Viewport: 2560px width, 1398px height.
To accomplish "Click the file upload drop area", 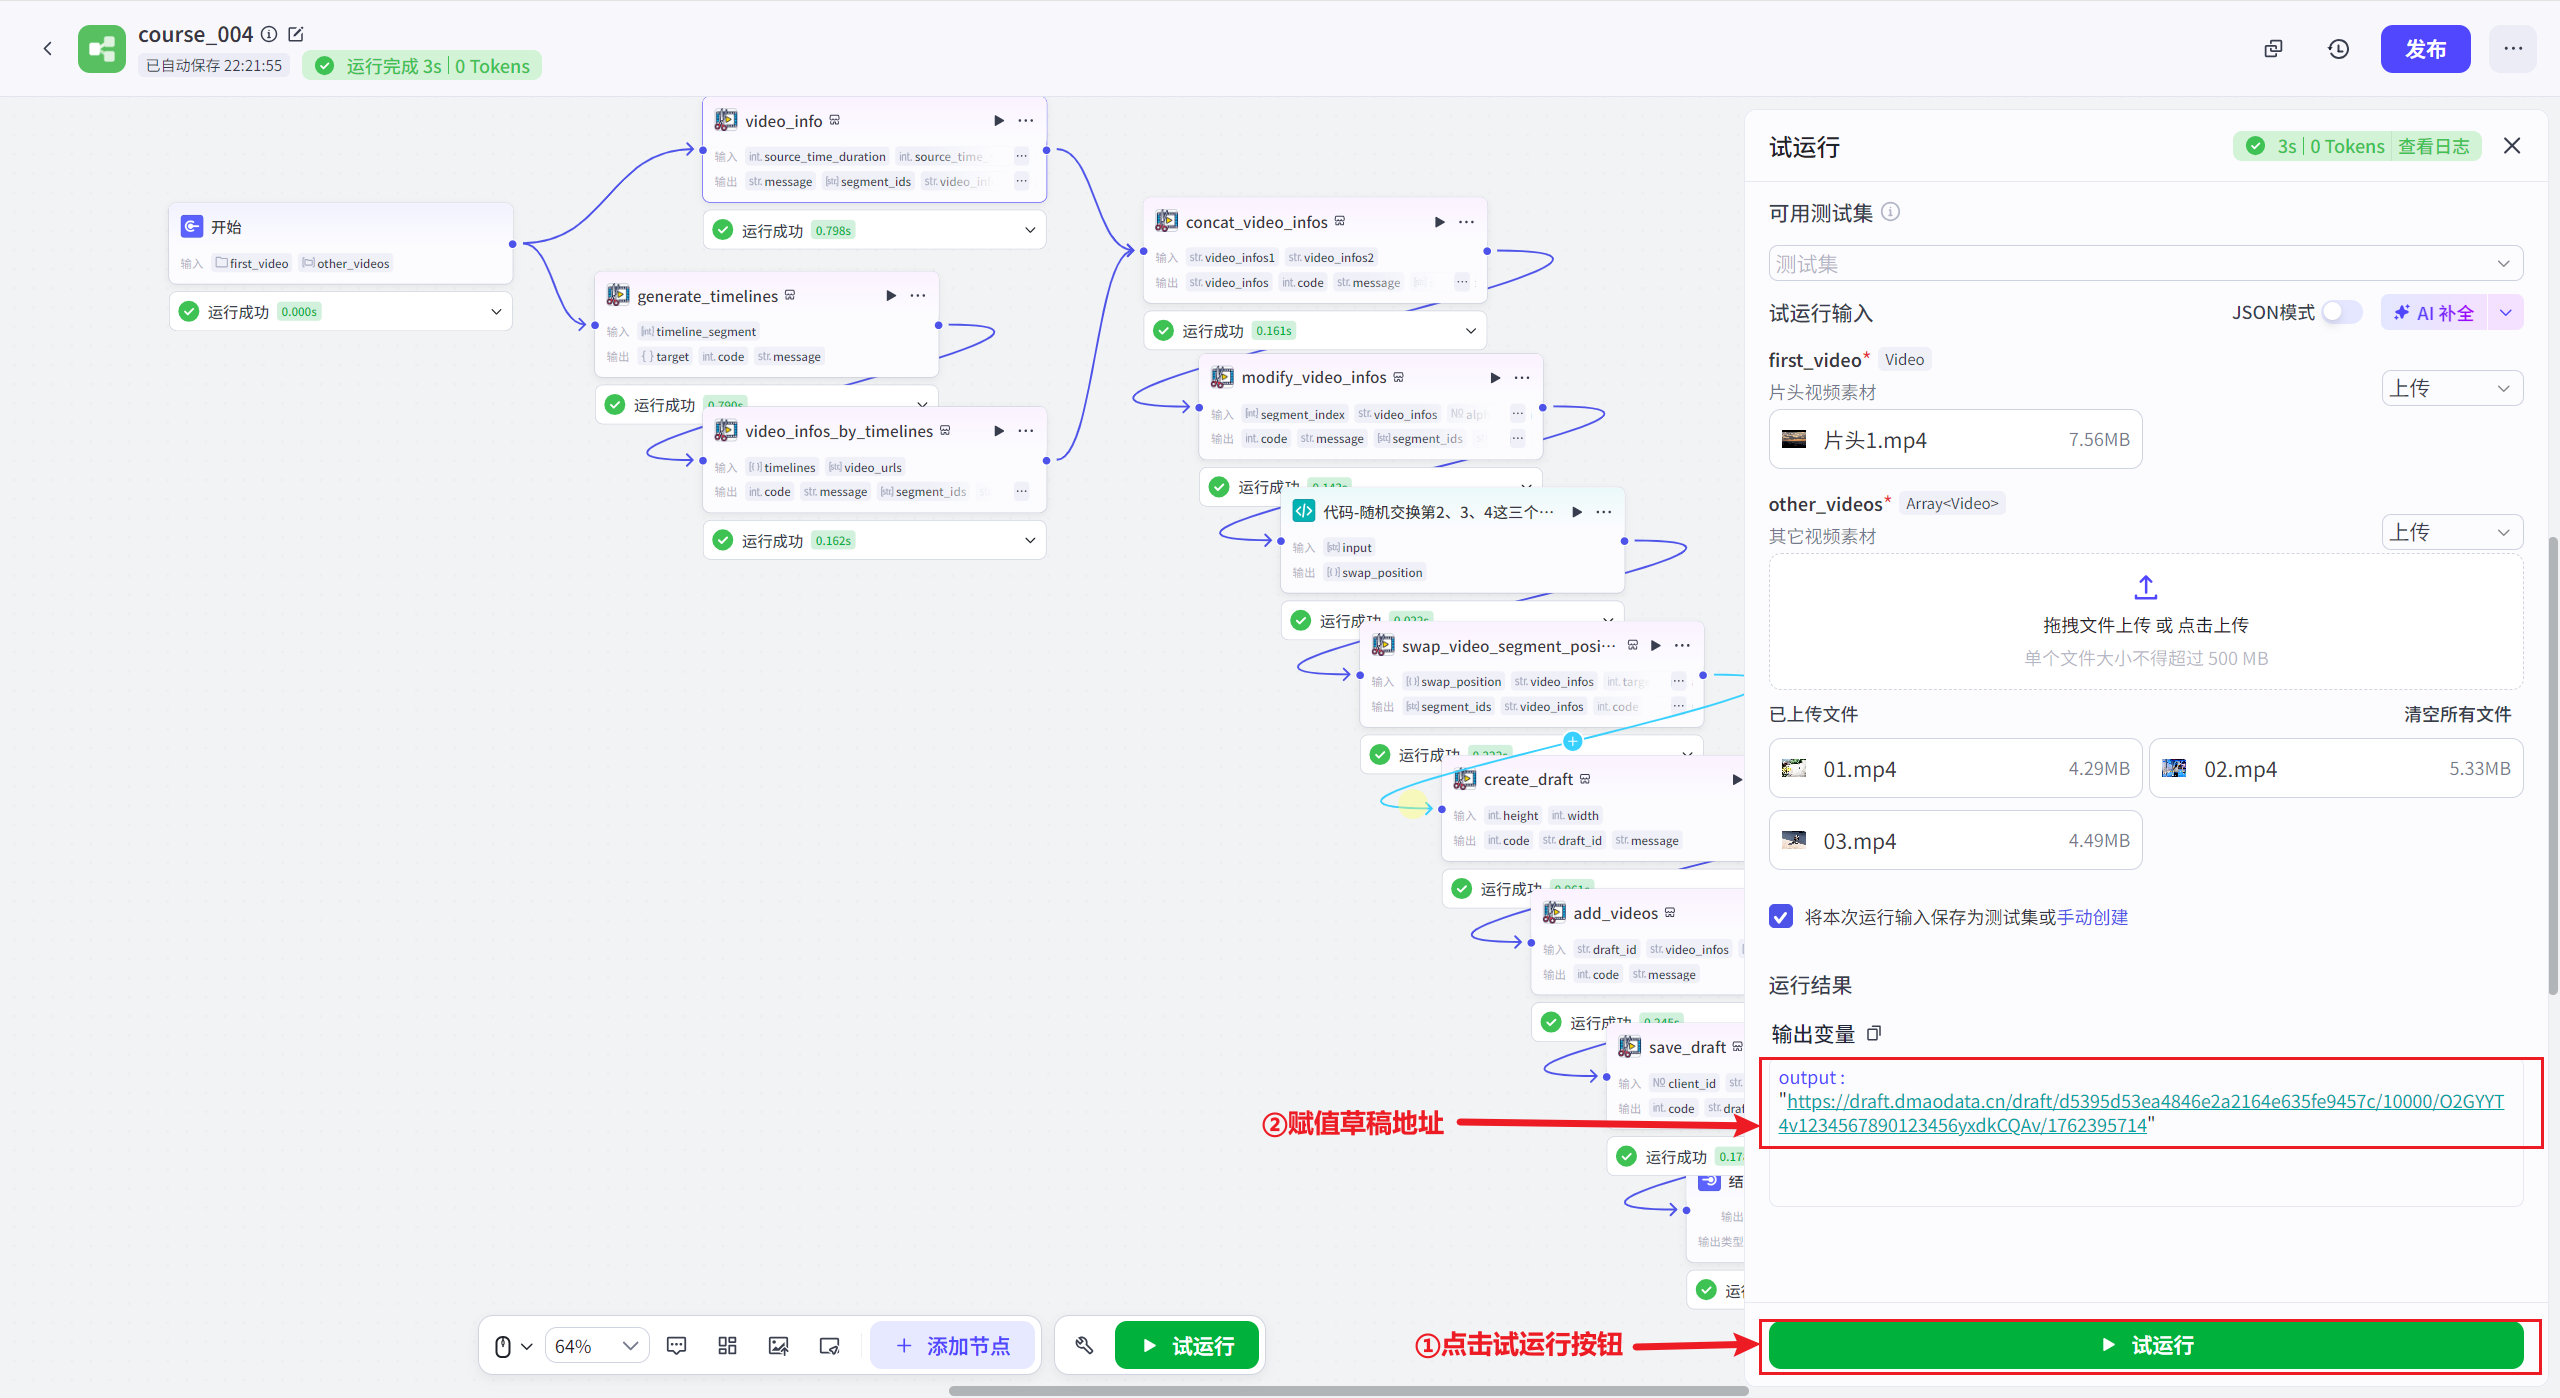I will pyautogui.click(x=2145, y=622).
